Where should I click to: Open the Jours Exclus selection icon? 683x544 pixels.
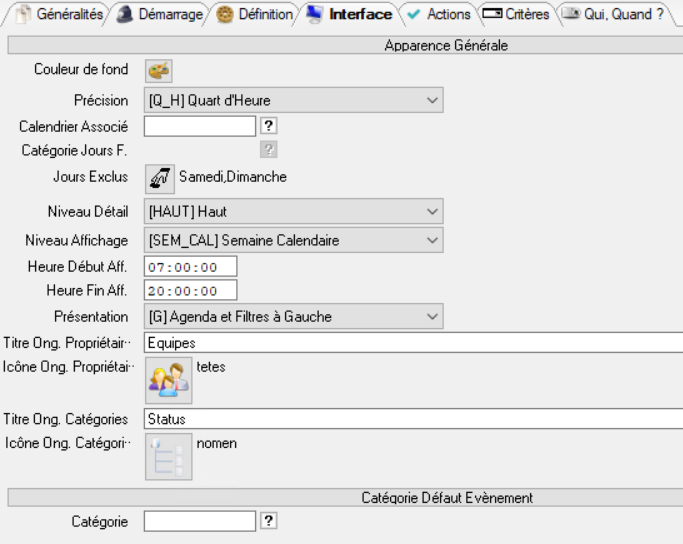[159, 177]
